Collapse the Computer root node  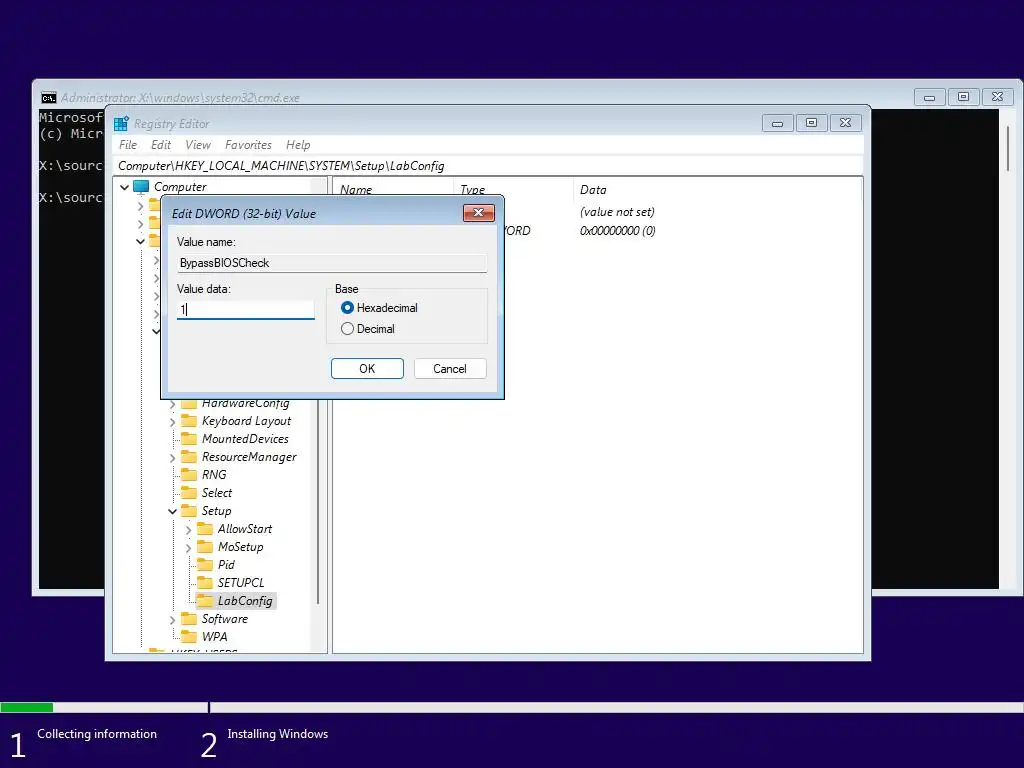(124, 187)
